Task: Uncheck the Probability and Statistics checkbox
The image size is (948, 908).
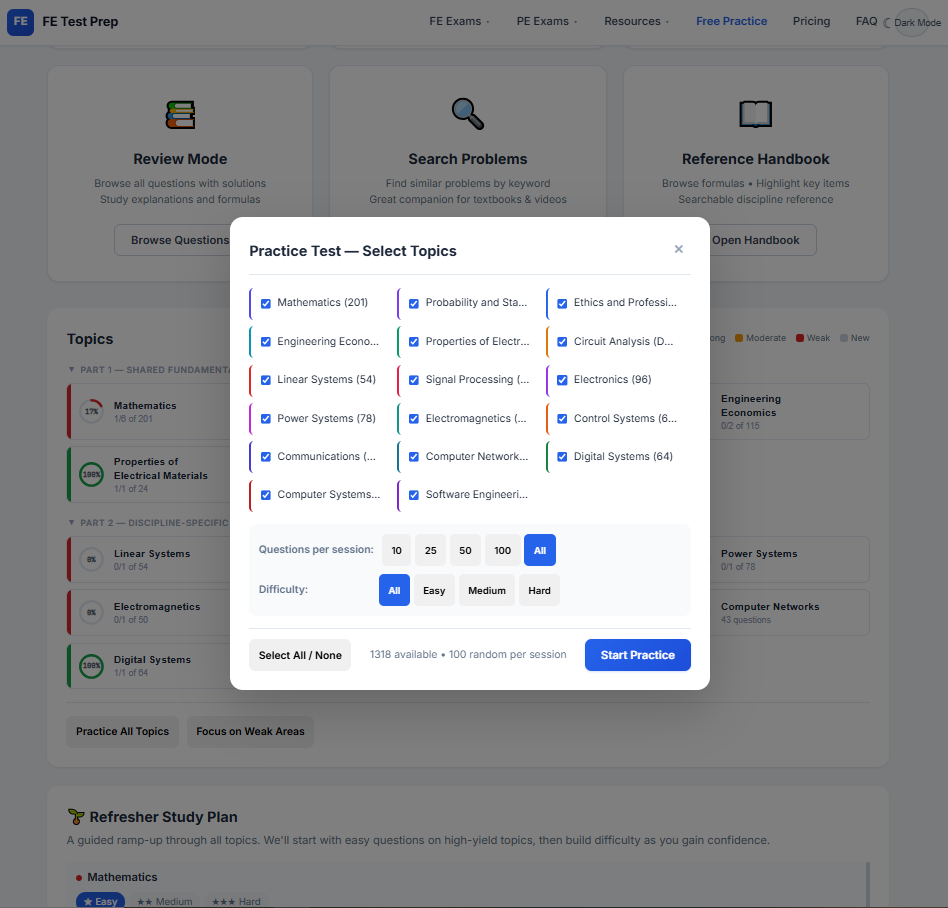Action: click(x=414, y=303)
